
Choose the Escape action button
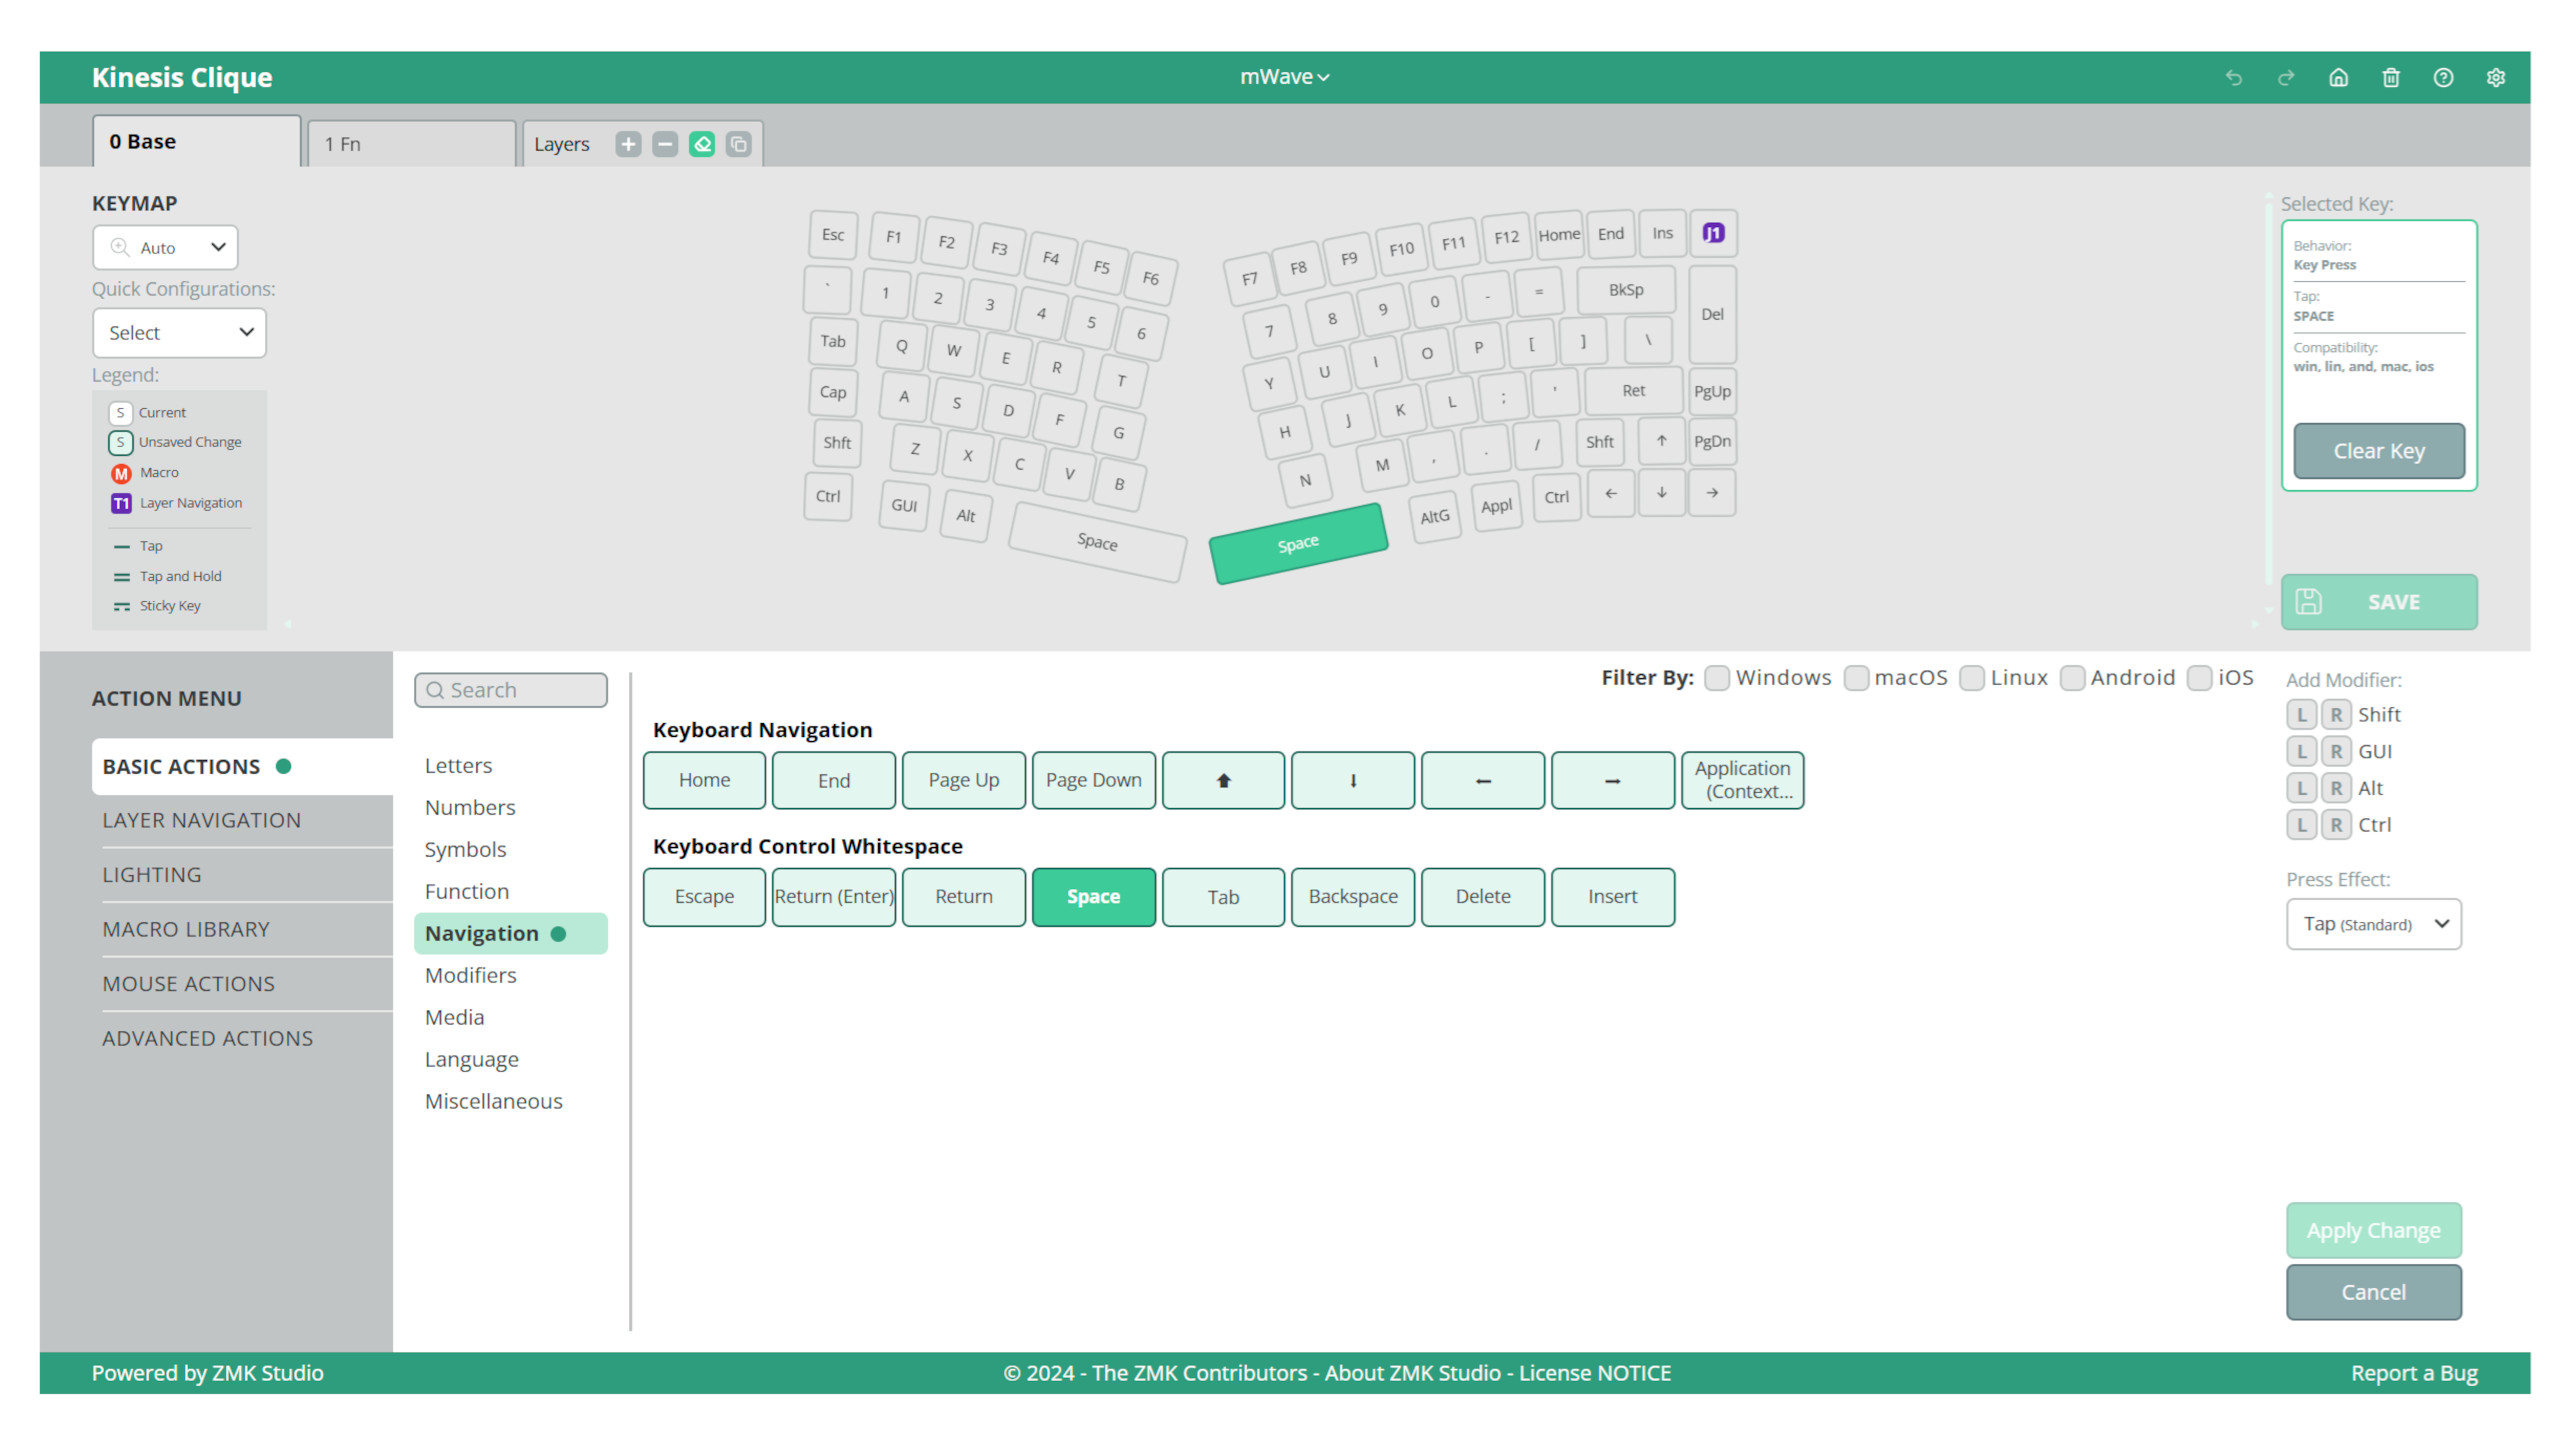tap(704, 897)
